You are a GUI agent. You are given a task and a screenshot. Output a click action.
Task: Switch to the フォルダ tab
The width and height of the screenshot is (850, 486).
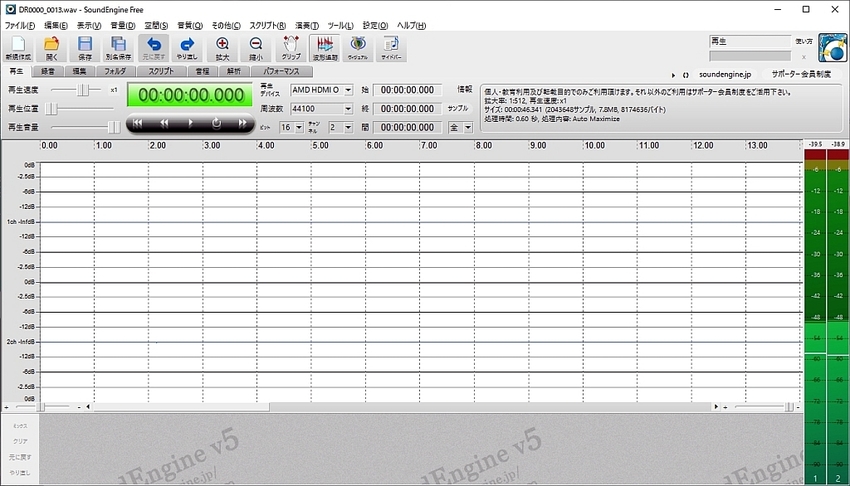[115, 71]
